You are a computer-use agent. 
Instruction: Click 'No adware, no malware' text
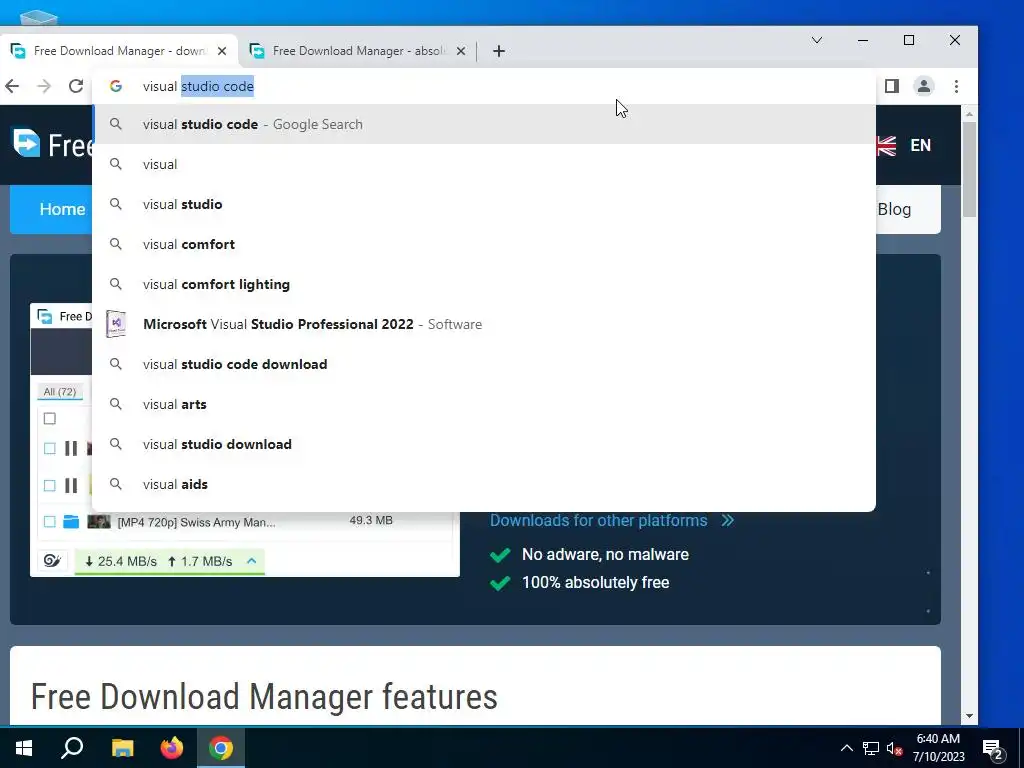(605, 554)
